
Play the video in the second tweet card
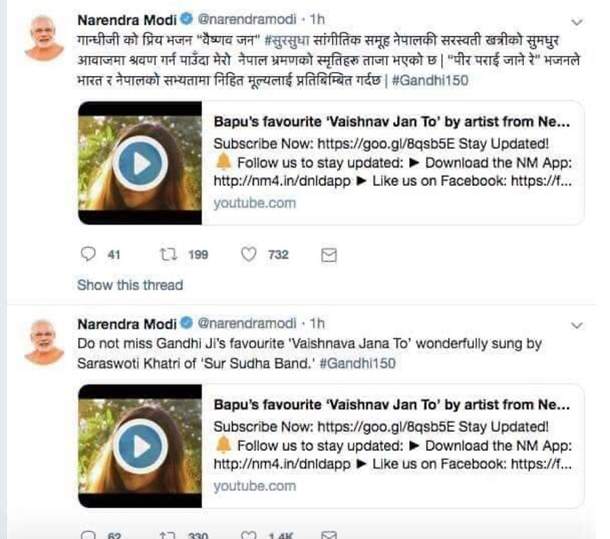tap(141, 446)
